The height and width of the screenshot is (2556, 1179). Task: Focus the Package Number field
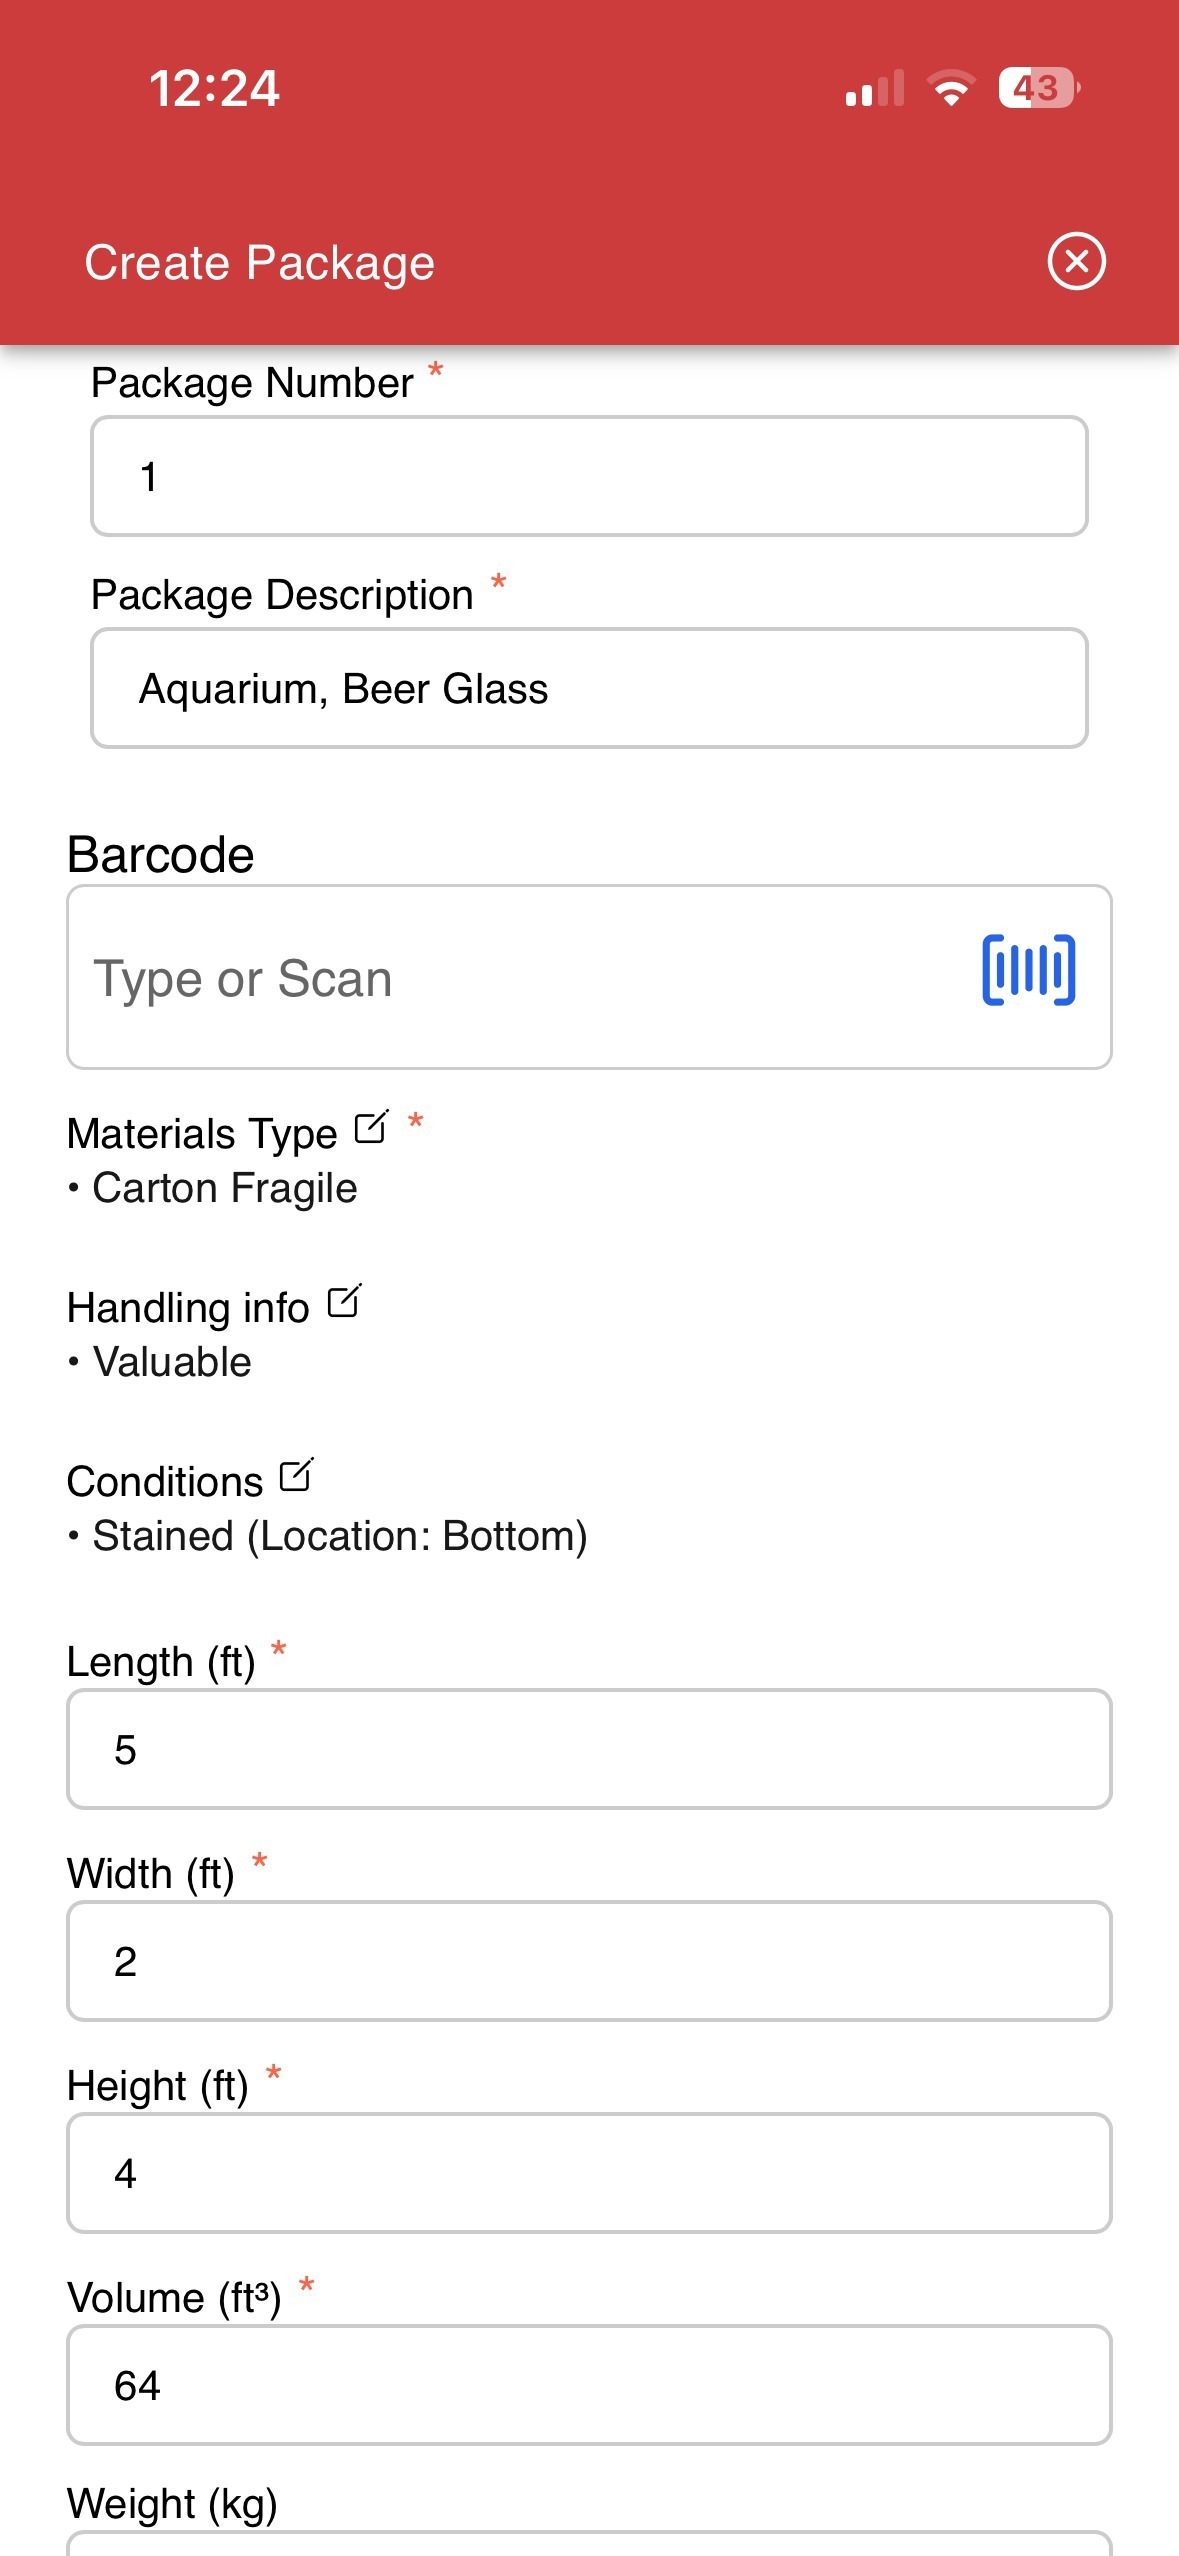click(589, 476)
